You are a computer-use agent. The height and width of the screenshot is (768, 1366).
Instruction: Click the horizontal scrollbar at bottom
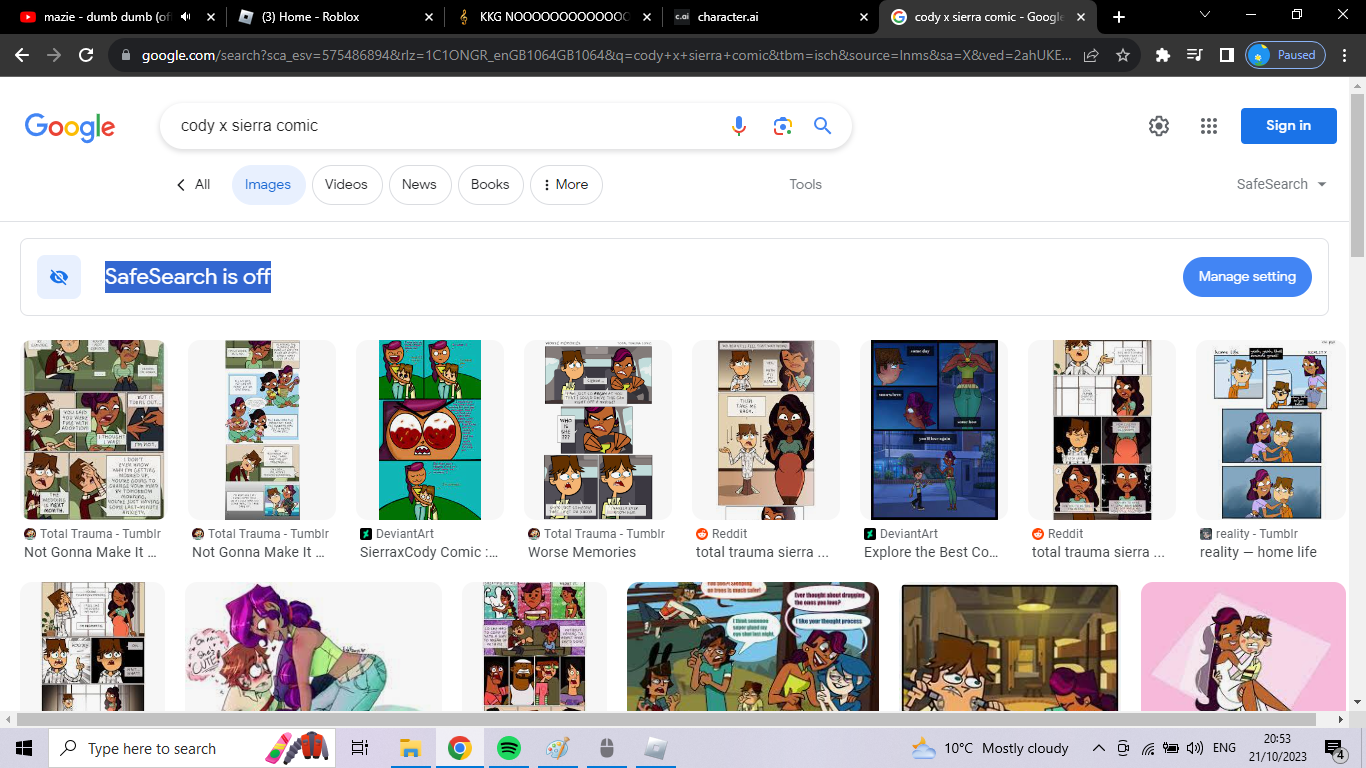point(668,719)
